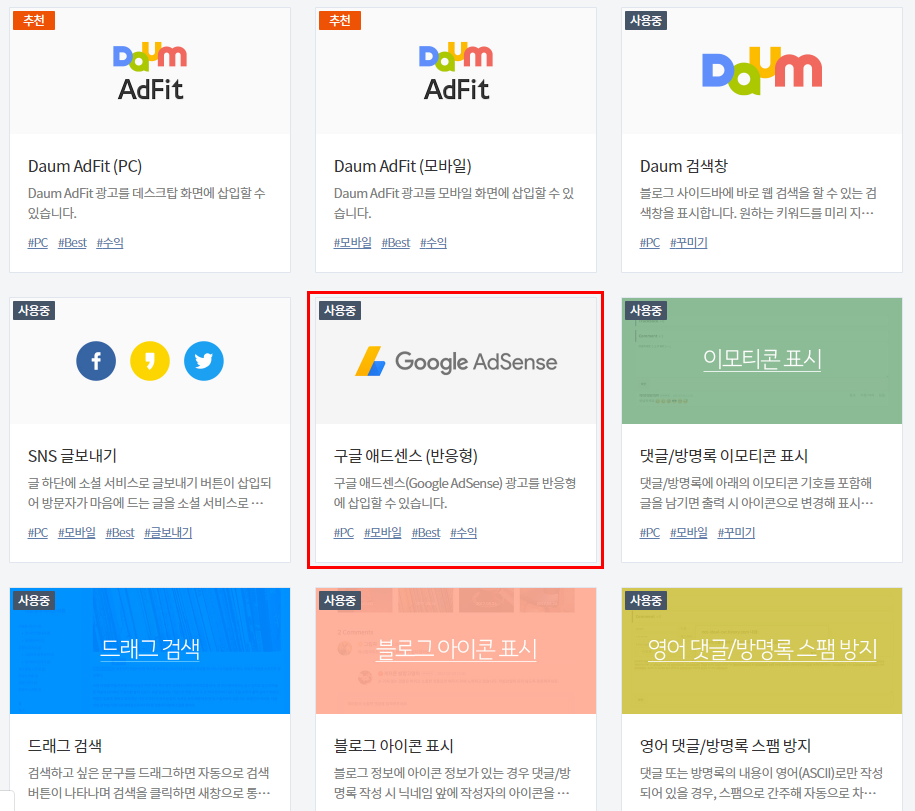Screen dimensions: 915x811
Task: Click #Best tag in 구글 애드센스 card
Action: point(426,533)
